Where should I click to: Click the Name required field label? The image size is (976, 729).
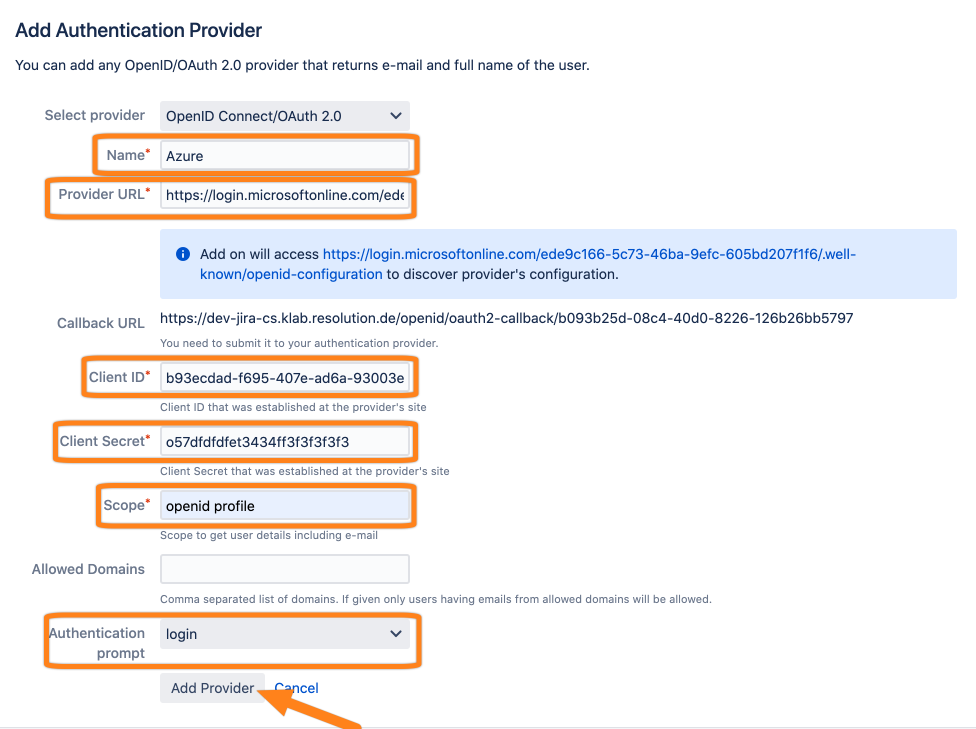point(127,155)
